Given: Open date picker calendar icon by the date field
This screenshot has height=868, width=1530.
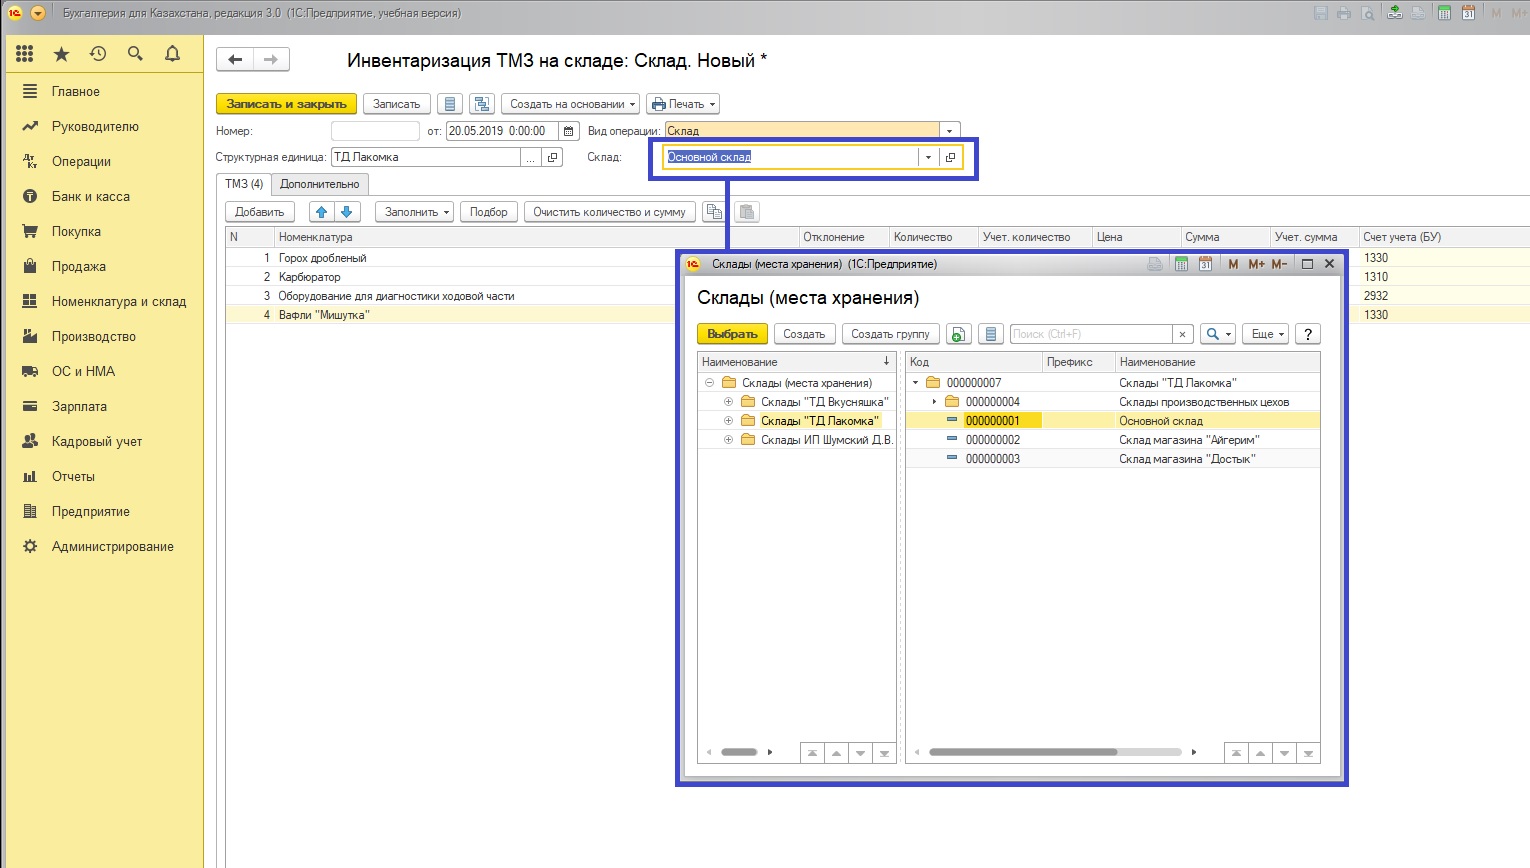Looking at the screenshot, I should click(569, 131).
